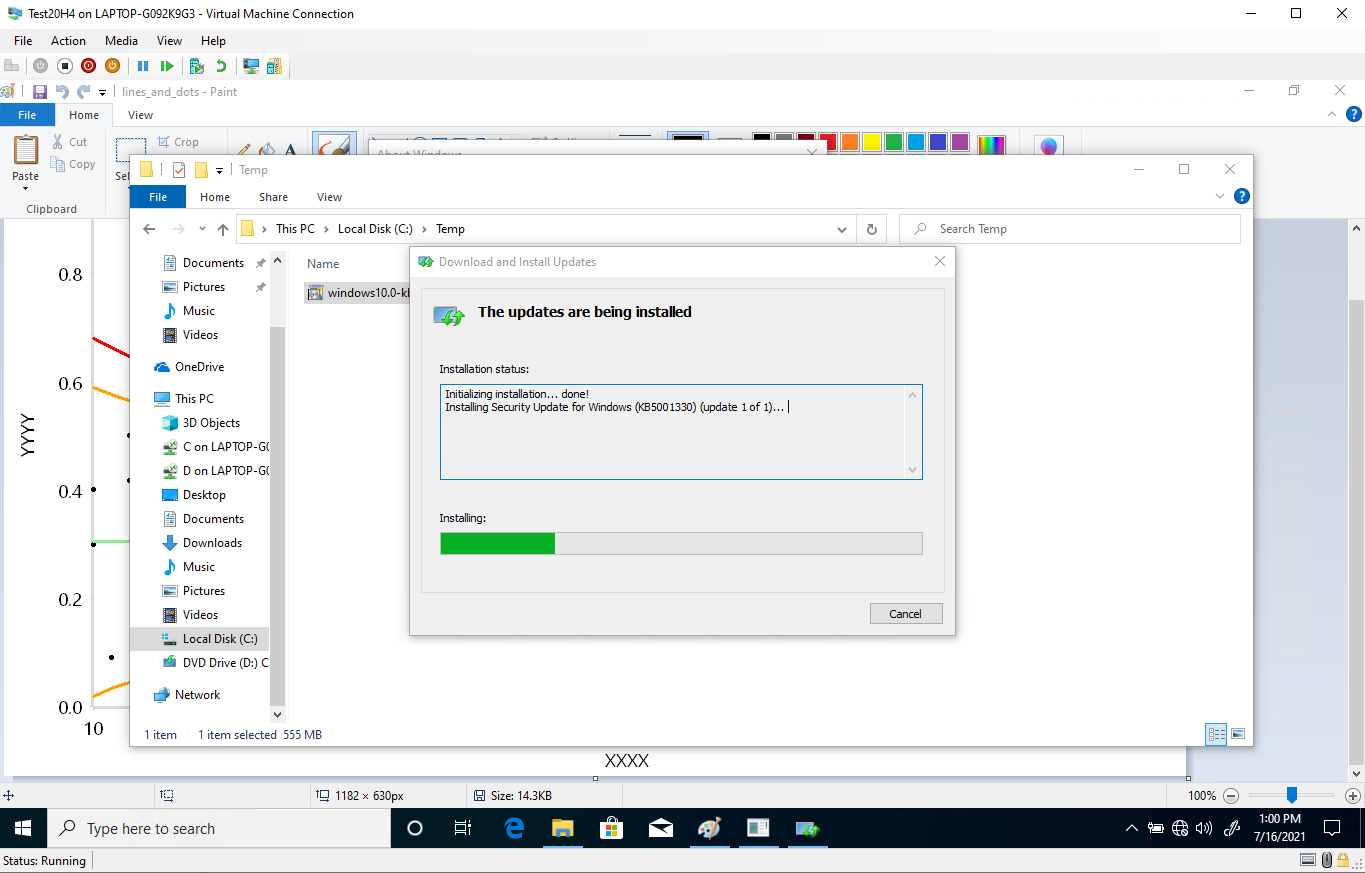The height and width of the screenshot is (873, 1365).
Task: Open the VM Action menu
Action: click(68, 41)
